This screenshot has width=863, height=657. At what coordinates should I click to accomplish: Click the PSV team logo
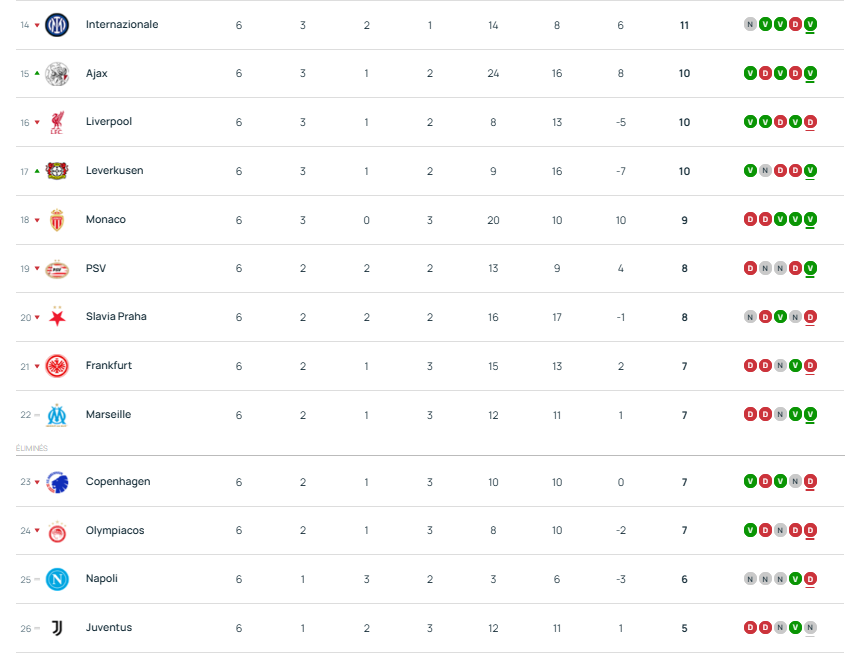[x=57, y=268]
